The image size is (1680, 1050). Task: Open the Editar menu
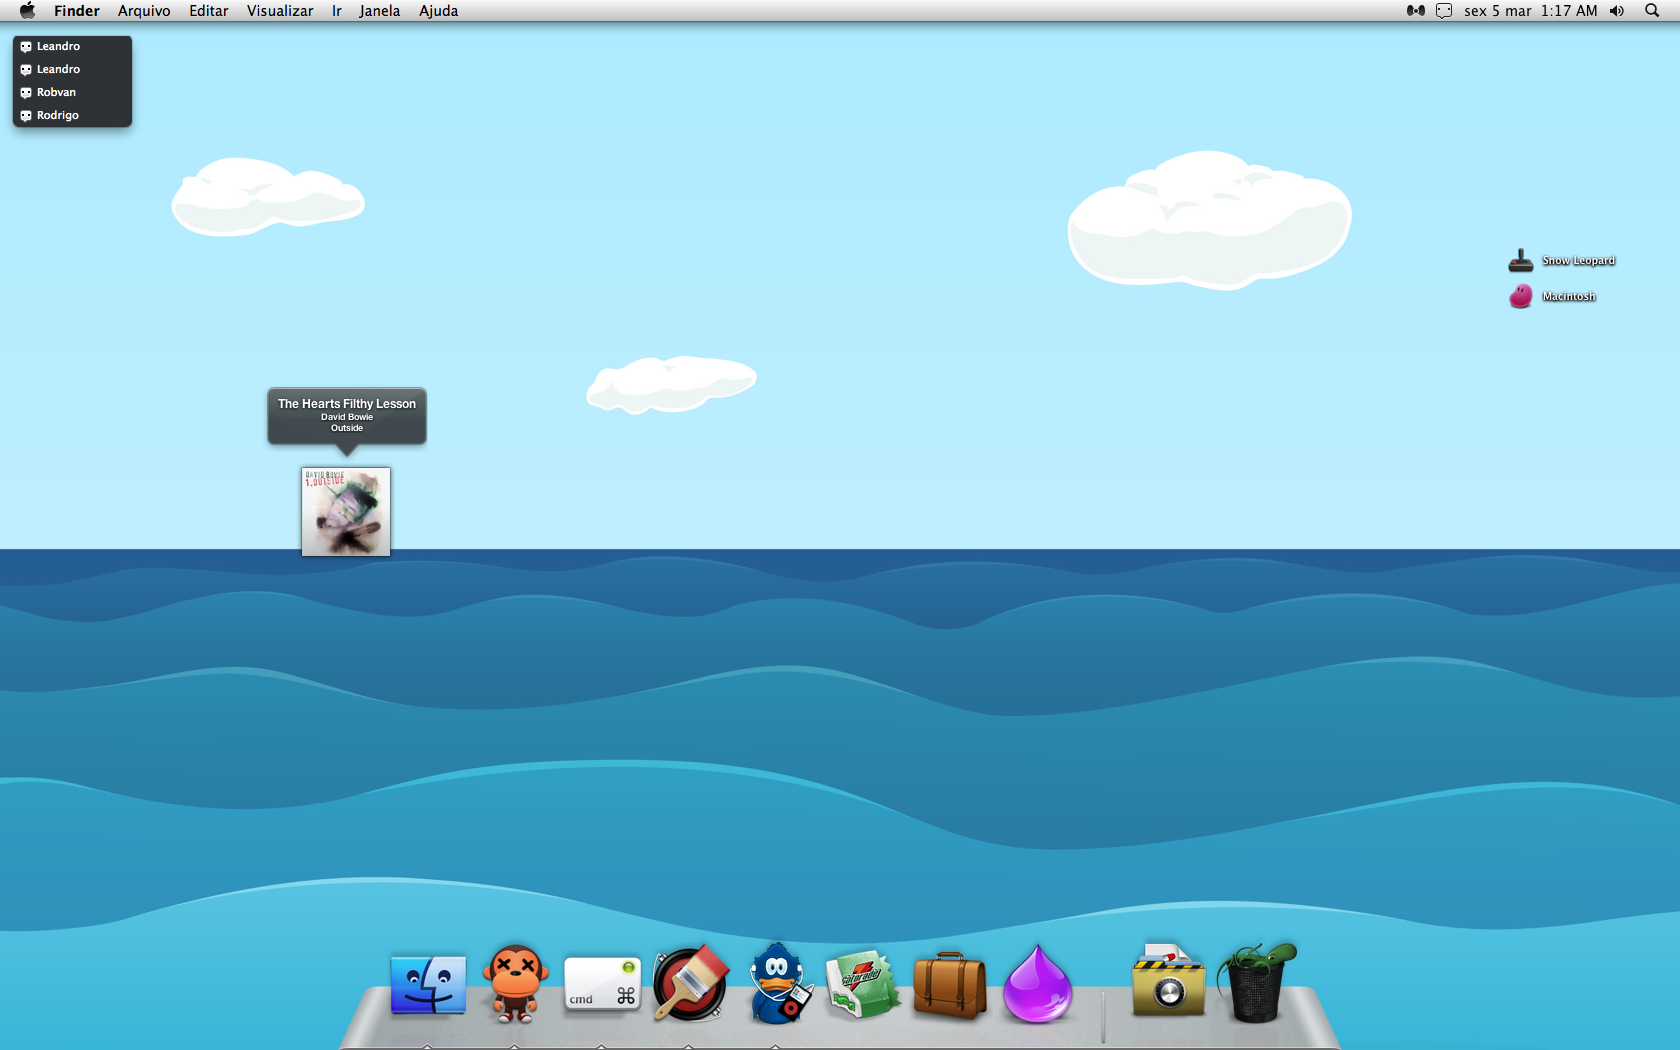[x=209, y=11]
